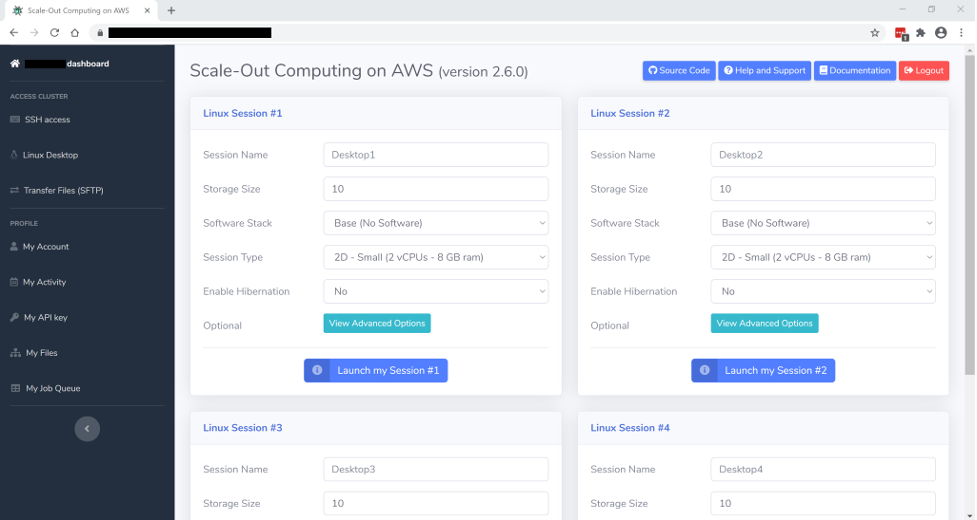Click the red extension icon in toolbar
This screenshot has width=977, height=520.
(901, 34)
